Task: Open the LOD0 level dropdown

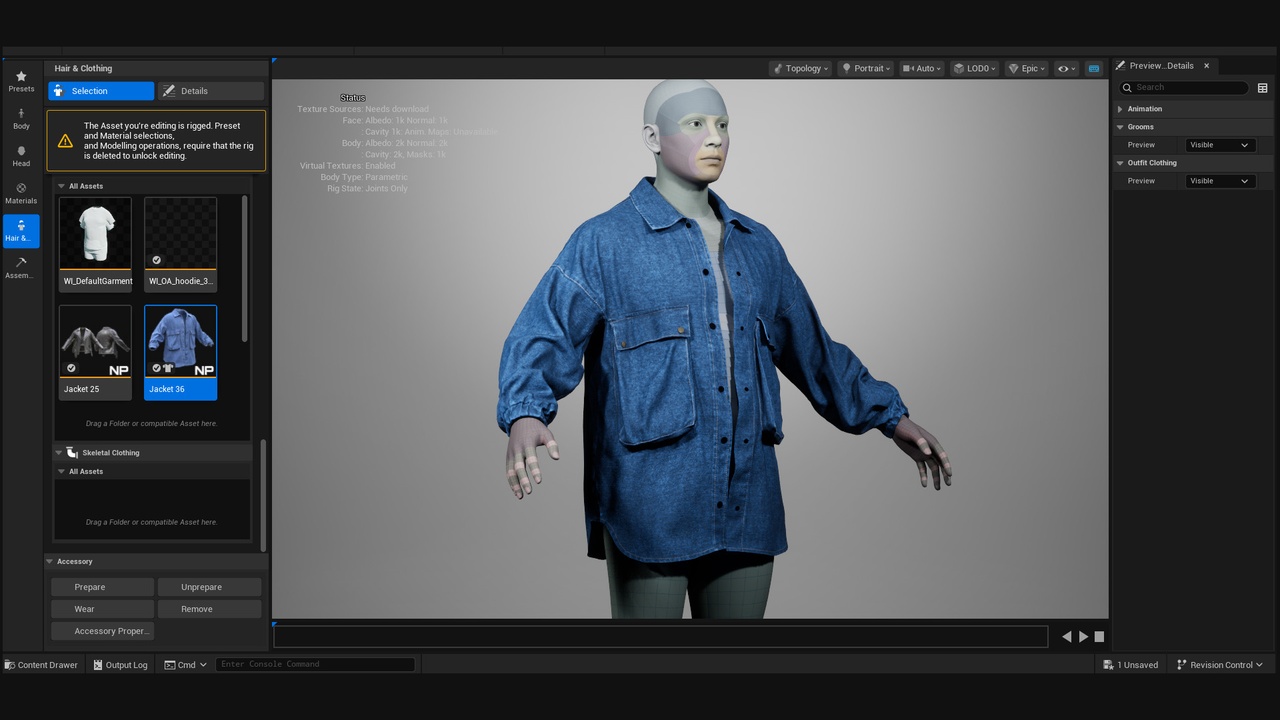Action: tap(974, 68)
